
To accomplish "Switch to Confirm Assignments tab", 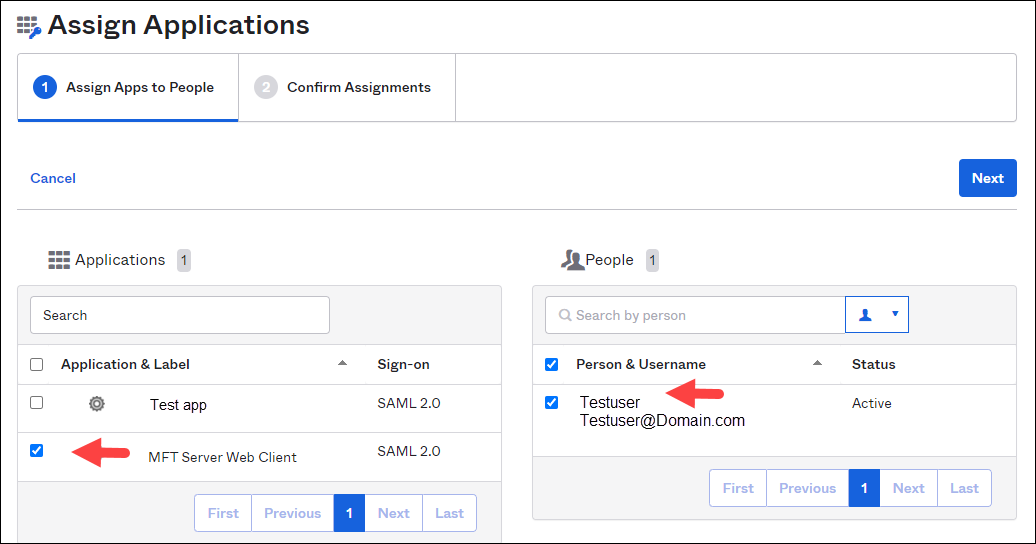I will tap(346, 88).
